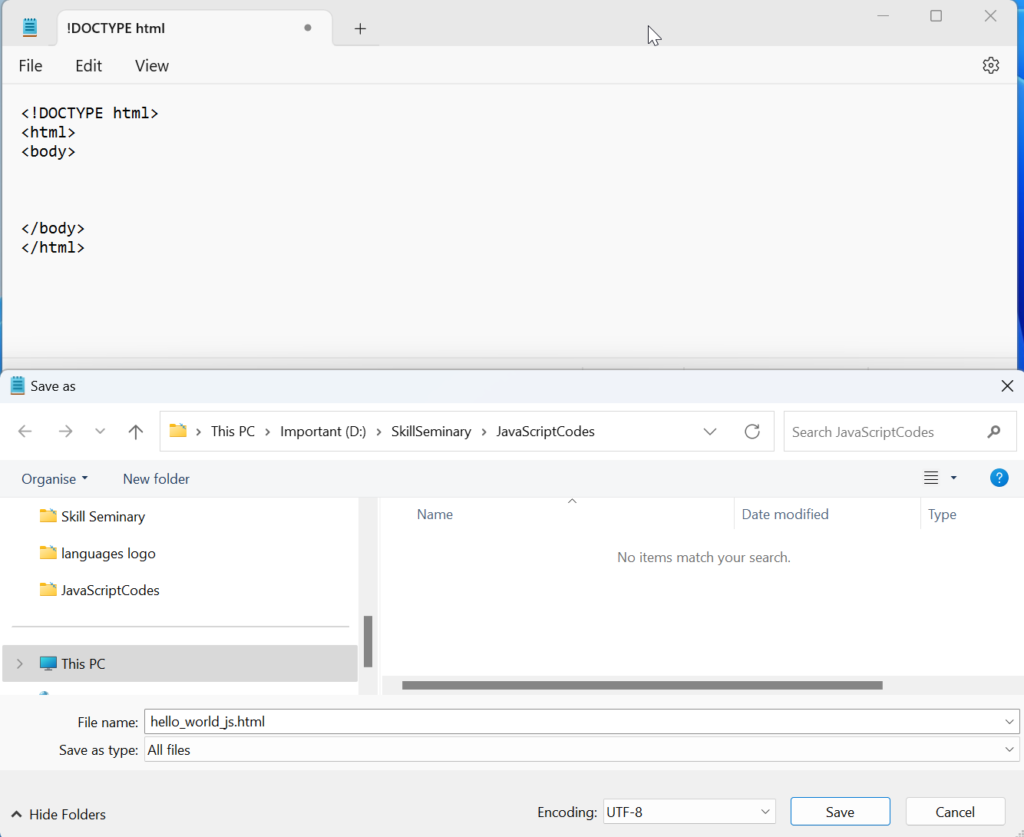Screen dimensions: 1024x837
Task: Expand the This PC tree node
Action: click(20, 663)
